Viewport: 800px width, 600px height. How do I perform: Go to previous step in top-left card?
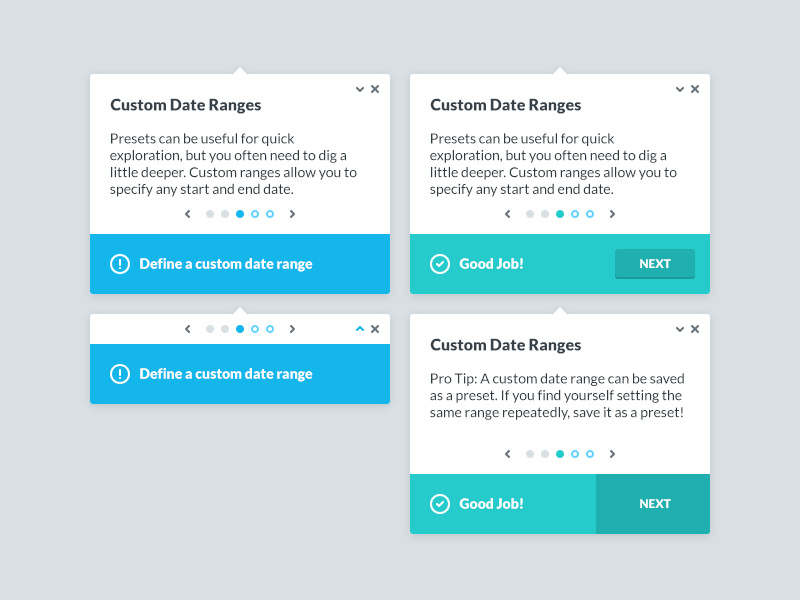[x=188, y=214]
